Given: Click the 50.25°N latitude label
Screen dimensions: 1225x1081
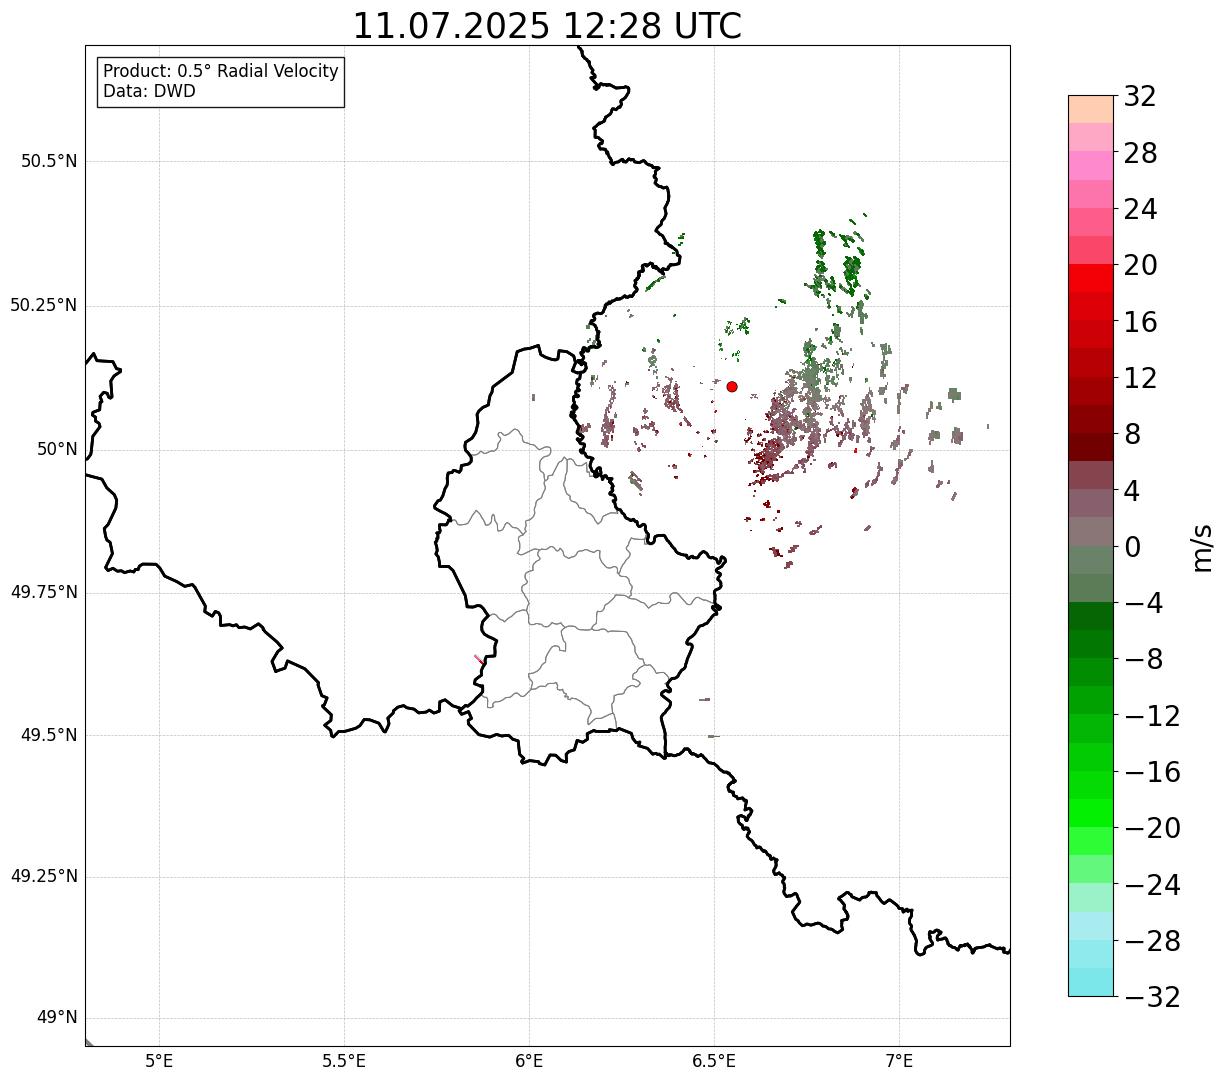Looking at the screenshot, I should pyautogui.click(x=44, y=305).
